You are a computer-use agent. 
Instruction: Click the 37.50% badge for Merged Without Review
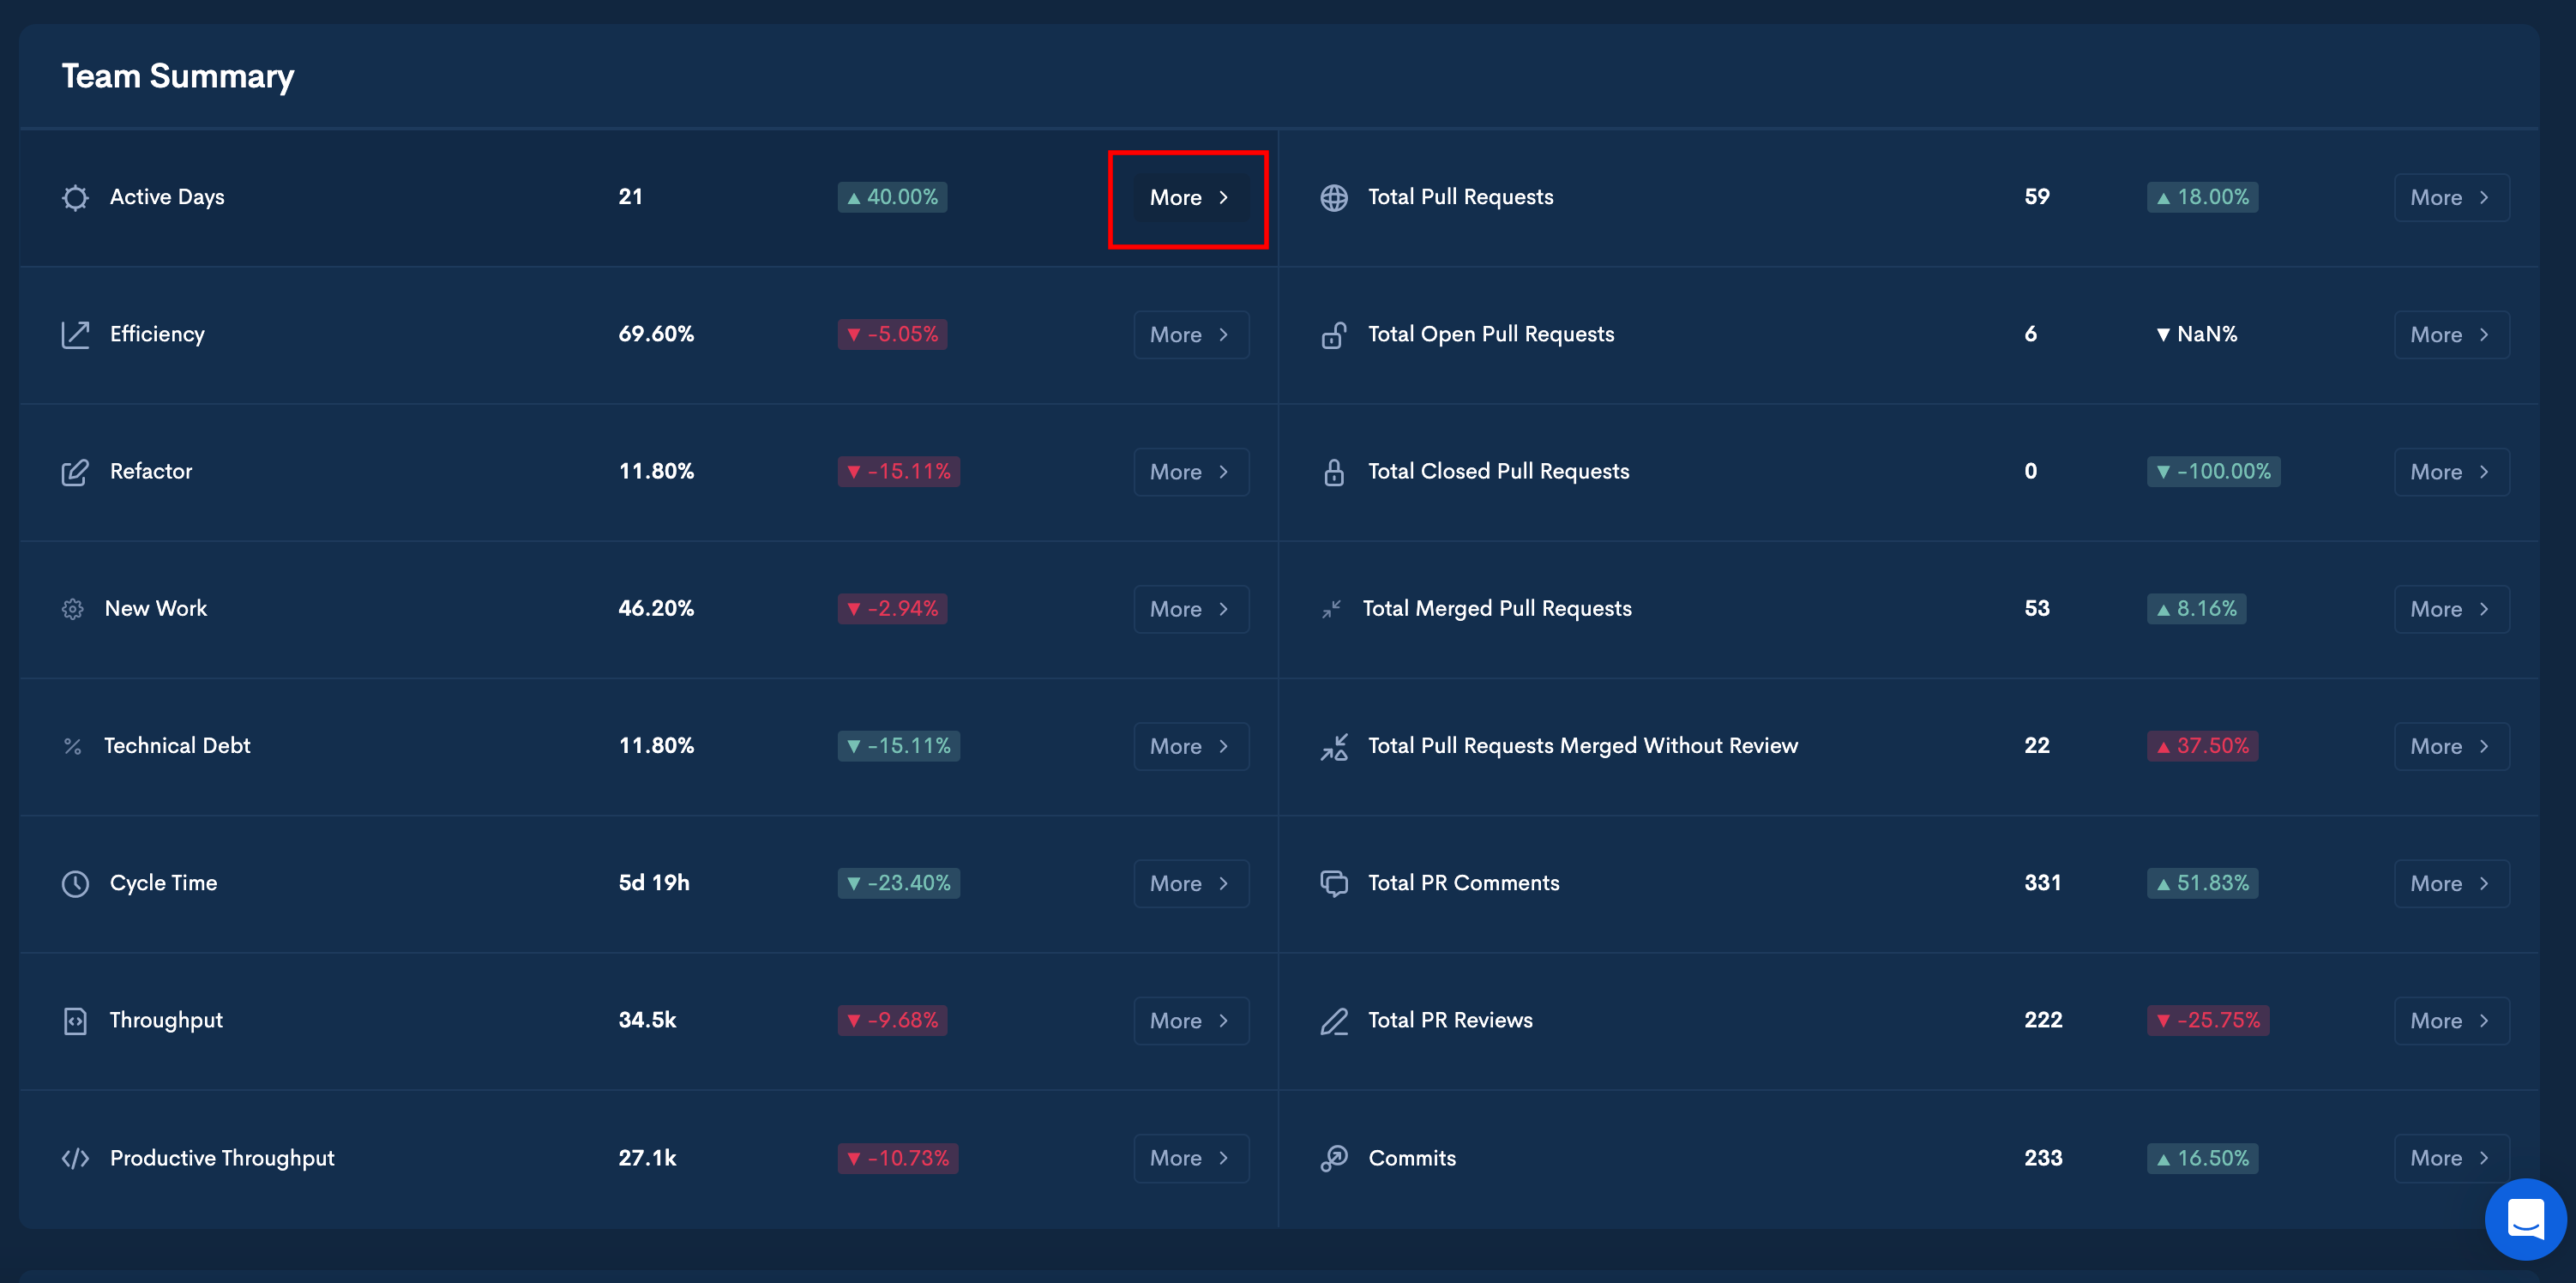tap(2202, 747)
